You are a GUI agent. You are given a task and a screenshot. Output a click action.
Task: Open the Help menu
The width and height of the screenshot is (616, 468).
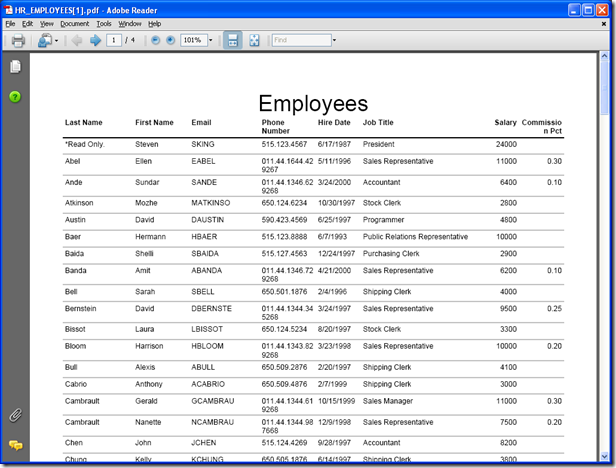(154, 24)
